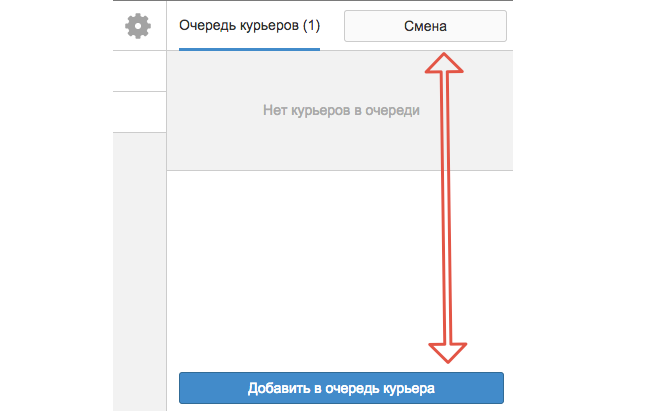Click 'Добавить в очередь курьера' button
Screen dimensions: 650x411
coord(341,388)
